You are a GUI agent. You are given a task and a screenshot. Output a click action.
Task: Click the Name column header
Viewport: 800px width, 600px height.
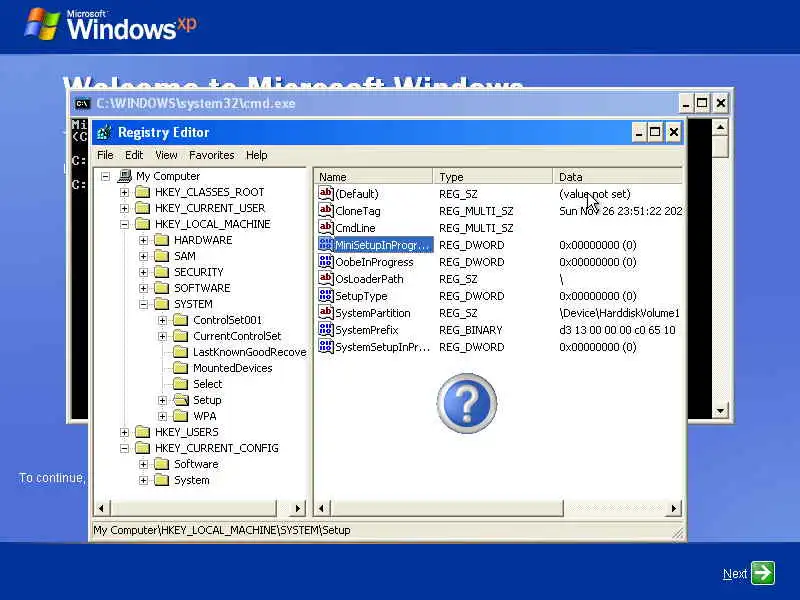tap(373, 177)
